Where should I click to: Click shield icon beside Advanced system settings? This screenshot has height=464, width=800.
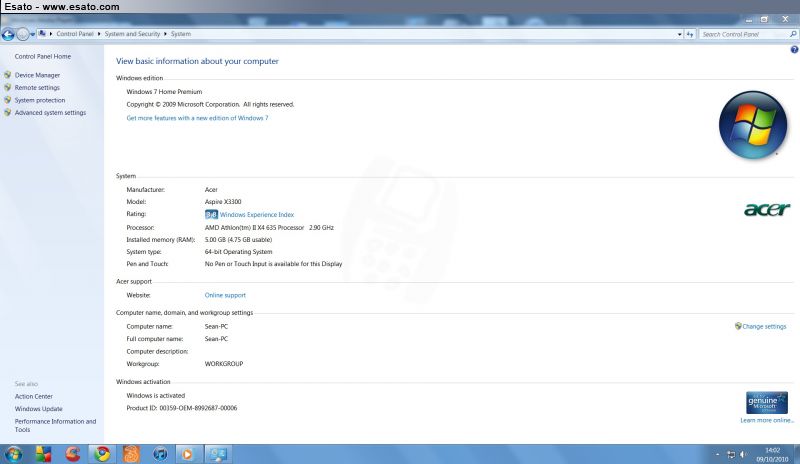coord(8,112)
